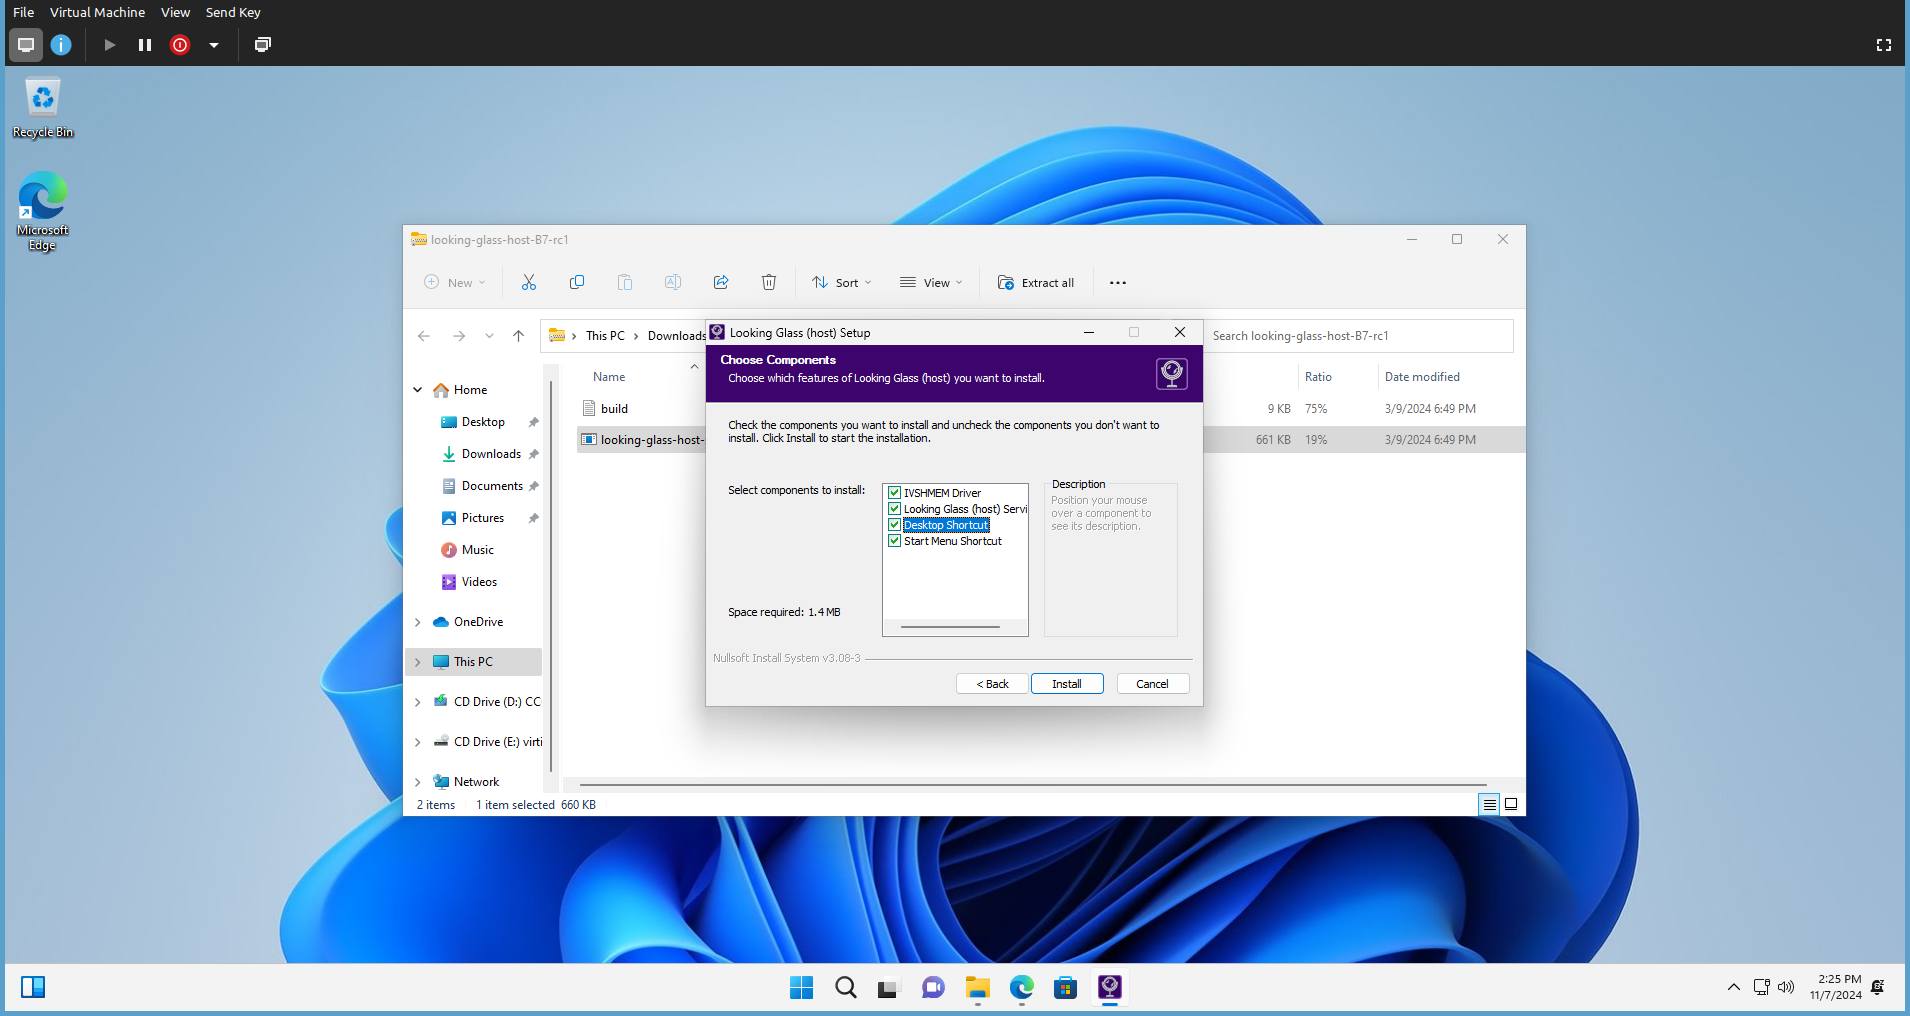
Task: Open shutdown options dropdown arrow
Action: click(214, 45)
